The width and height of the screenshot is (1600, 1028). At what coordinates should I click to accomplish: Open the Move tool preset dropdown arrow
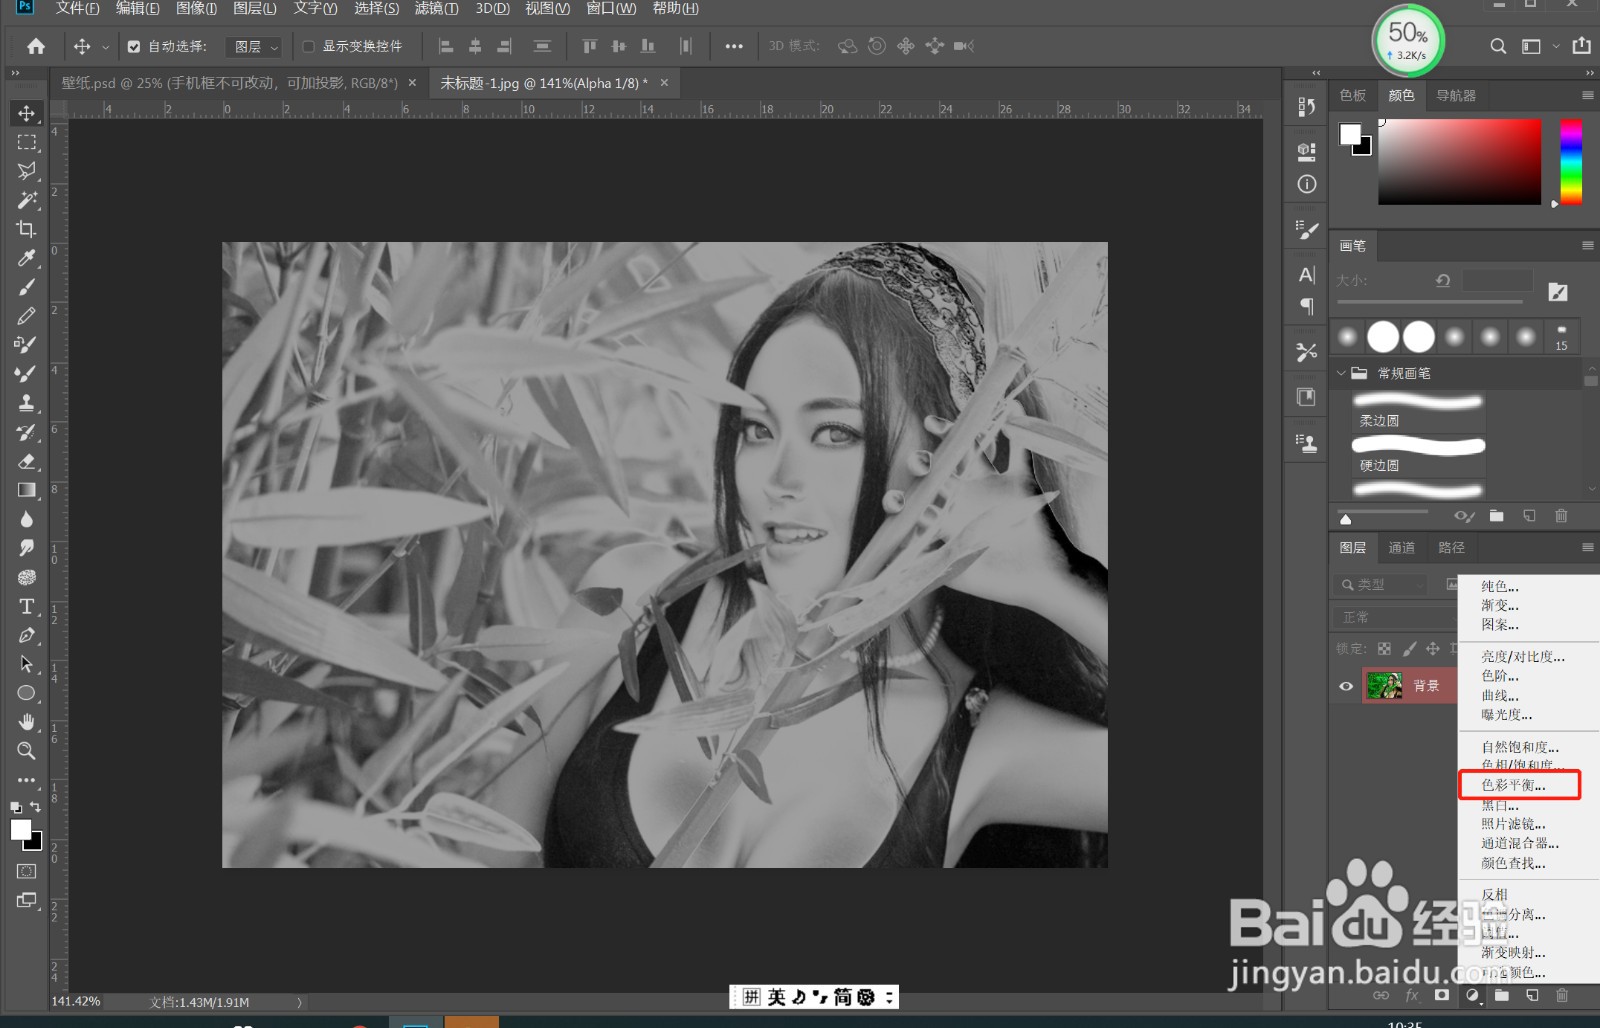[x=106, y=47]
